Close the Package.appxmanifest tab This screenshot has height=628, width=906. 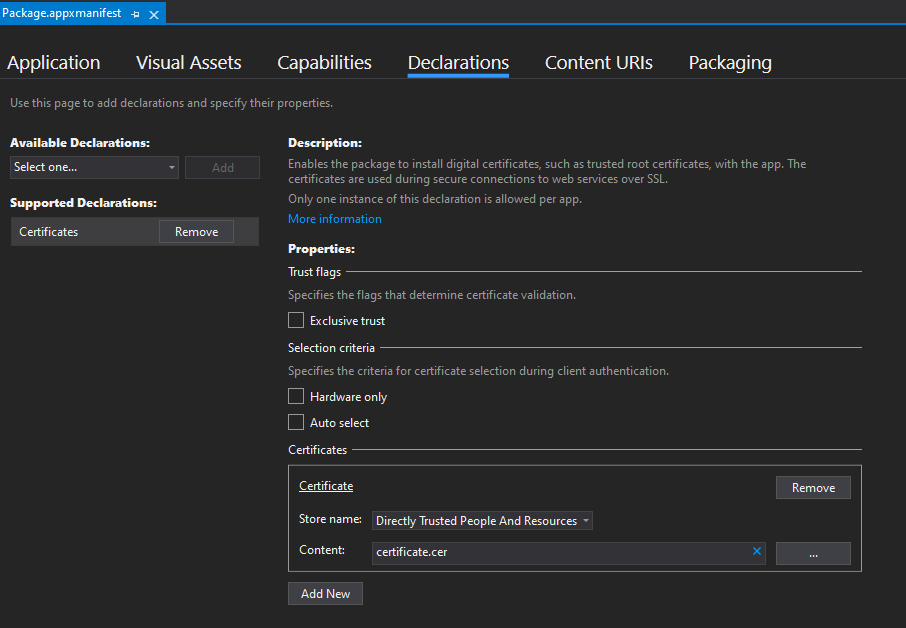coord(154,14)
